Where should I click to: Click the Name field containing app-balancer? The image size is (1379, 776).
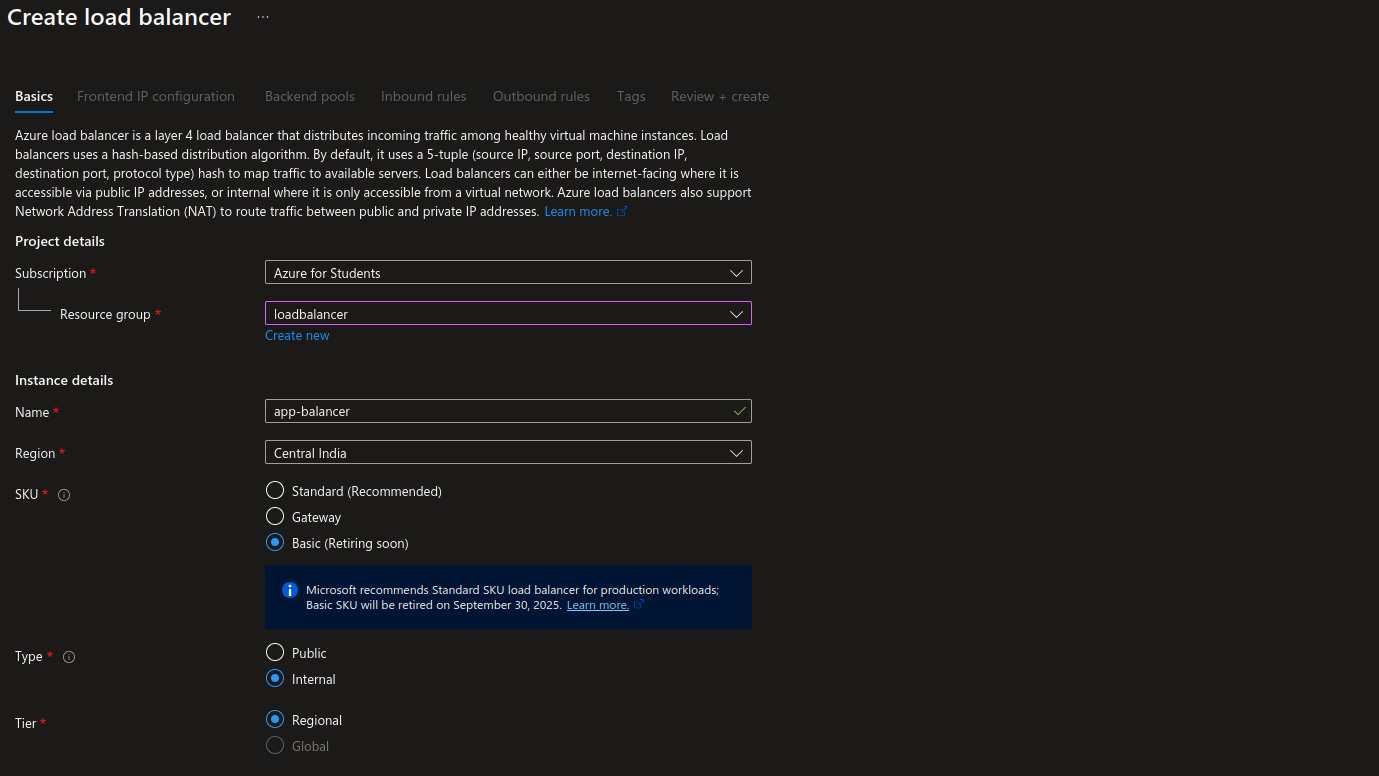click(x=495, y=411)
